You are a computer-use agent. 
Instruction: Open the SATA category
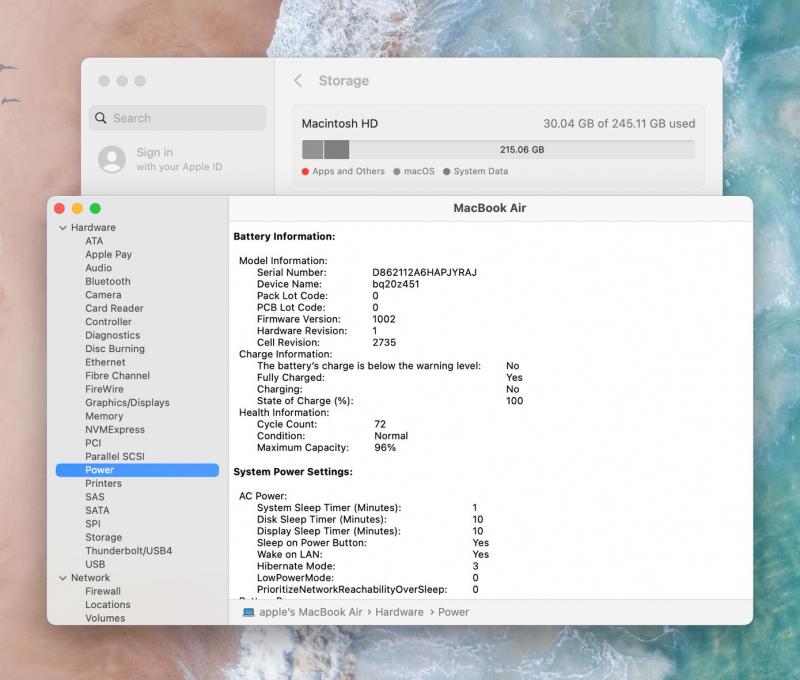tap(97, 511)
